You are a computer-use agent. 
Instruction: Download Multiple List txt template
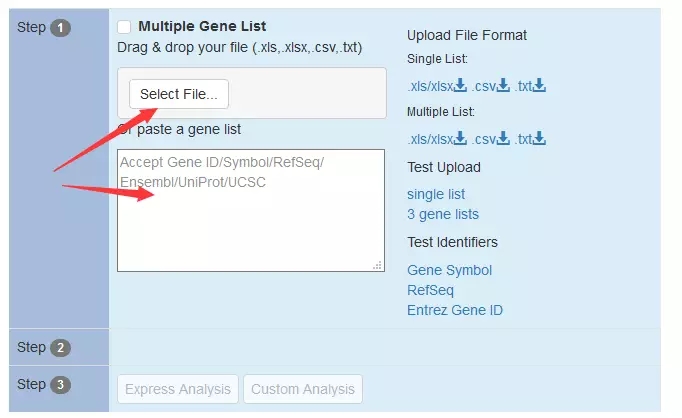pos(530,139)
